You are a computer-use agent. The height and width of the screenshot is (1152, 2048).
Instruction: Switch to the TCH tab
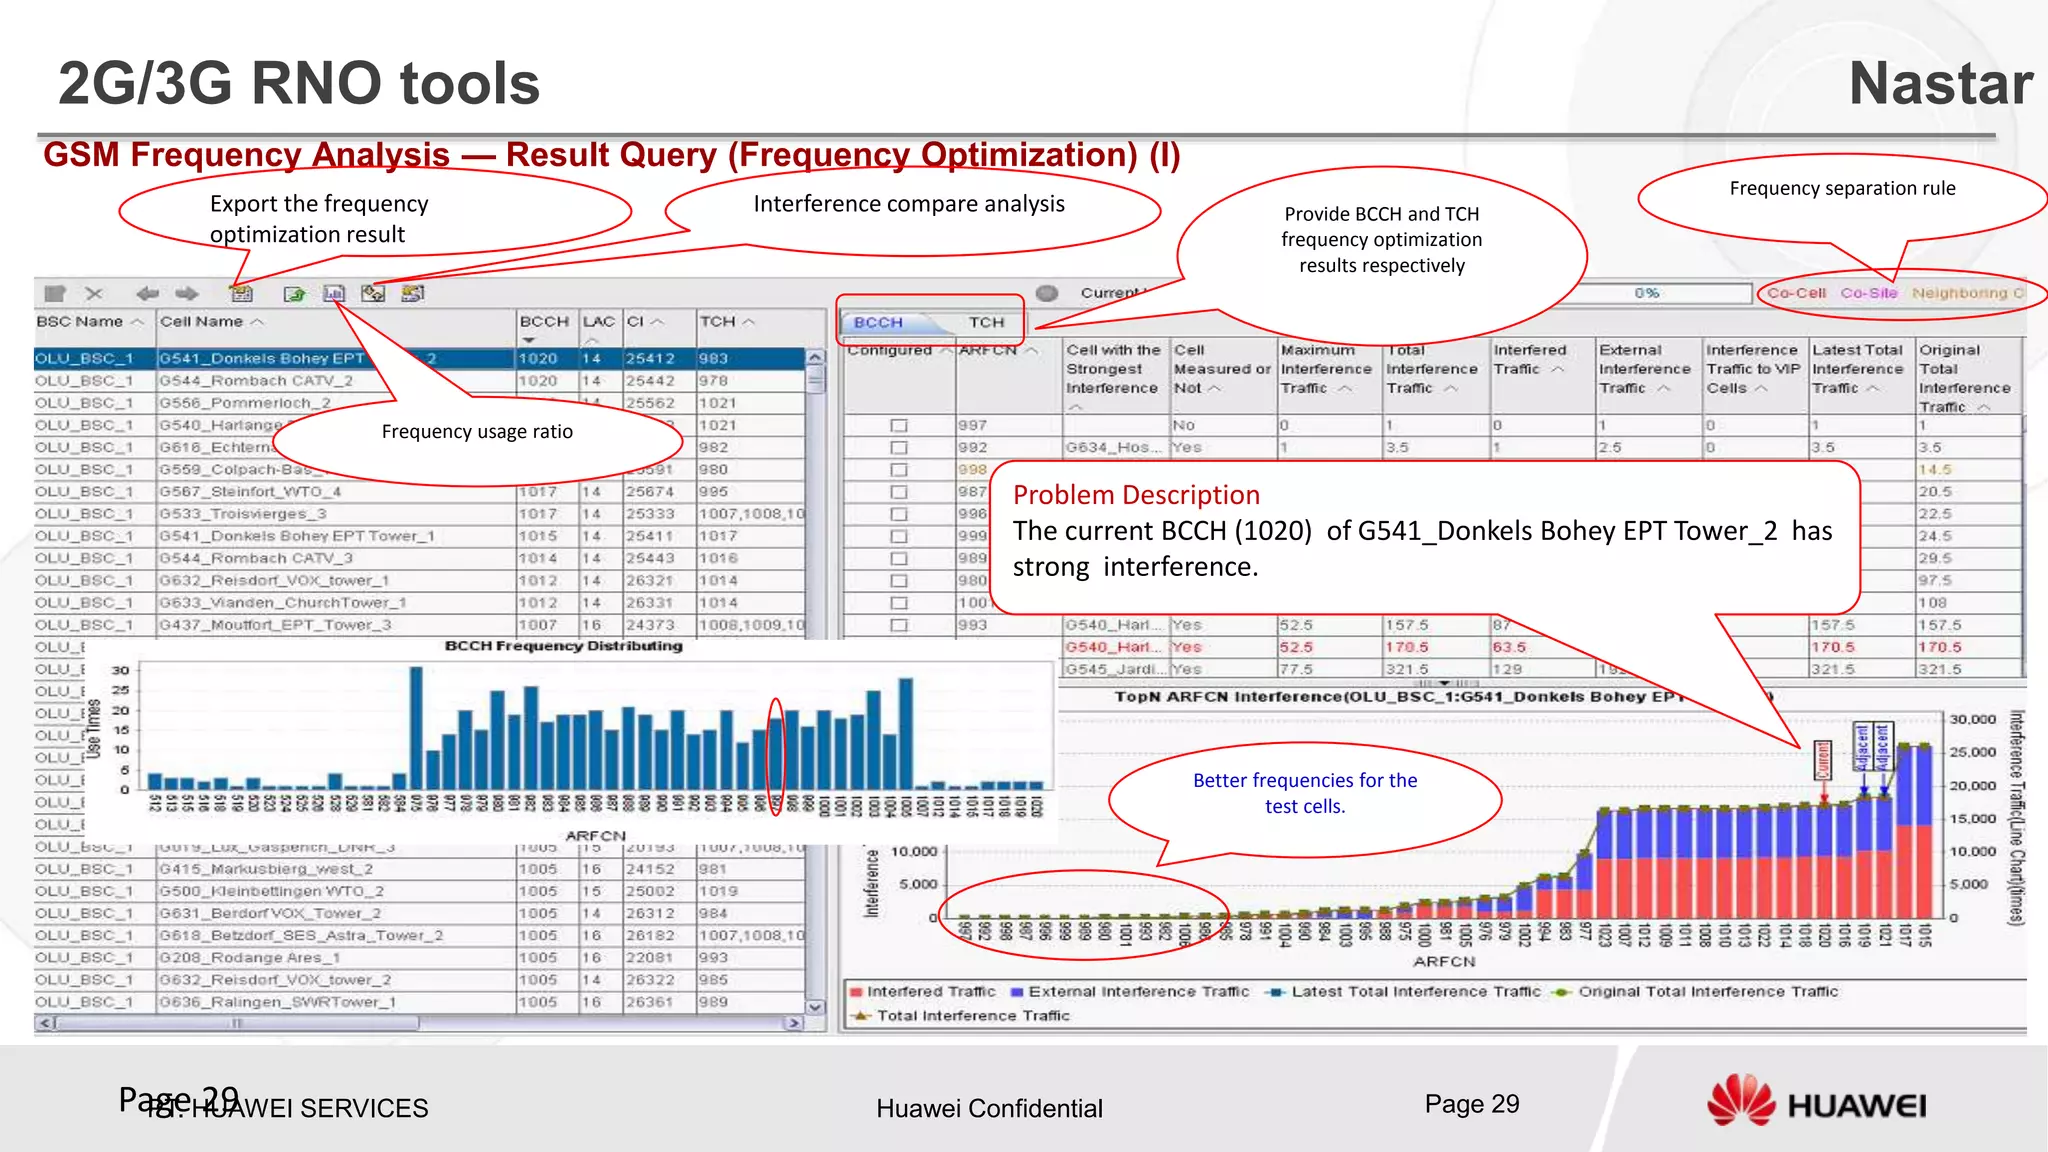coord(985,322)
